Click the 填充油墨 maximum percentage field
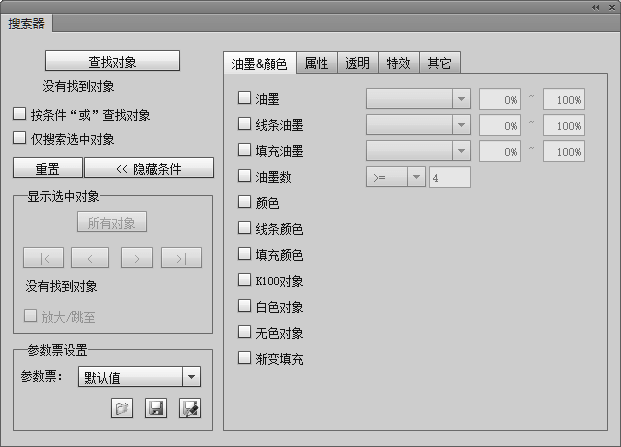This screenshot has height=447, width=621. click(x=564, y=151)
